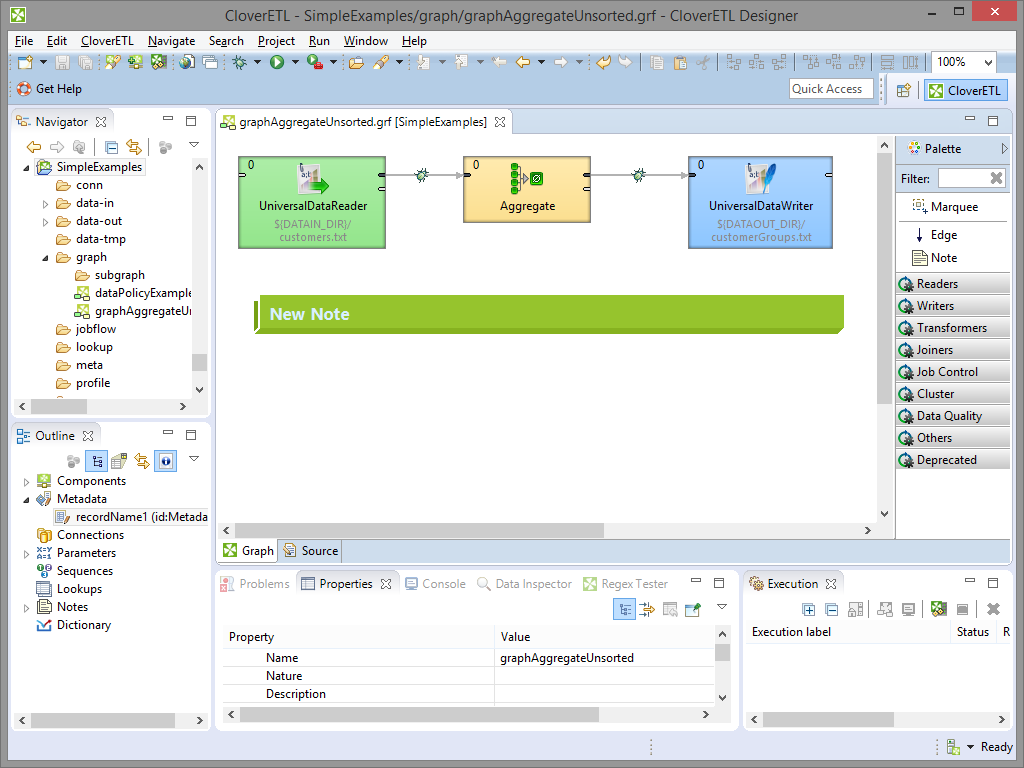Image resolution: width=1024 pixels, height=768 pixels.
Task: Toggle the info icon button in Outline toolbar
Action: (x=165, y=461)
